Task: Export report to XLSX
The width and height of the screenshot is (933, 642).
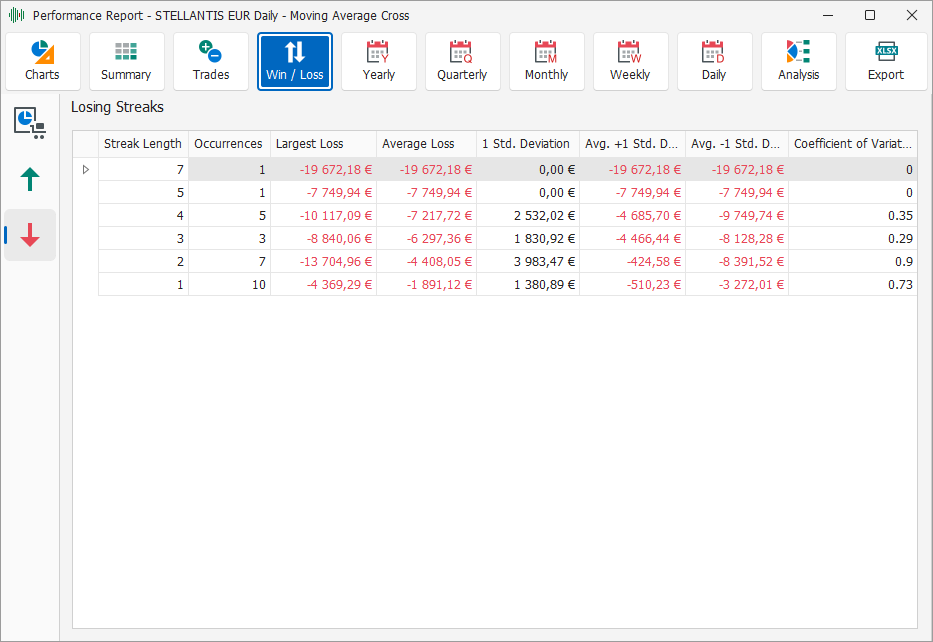Action: (x=885, y=61)
